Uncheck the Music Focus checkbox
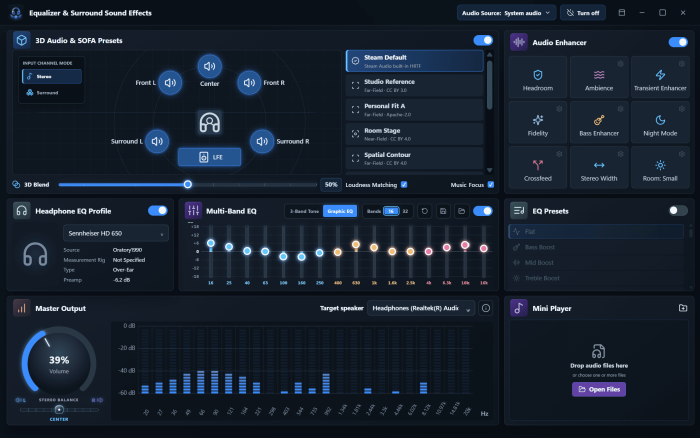700x438 pixels. point(491,184)
